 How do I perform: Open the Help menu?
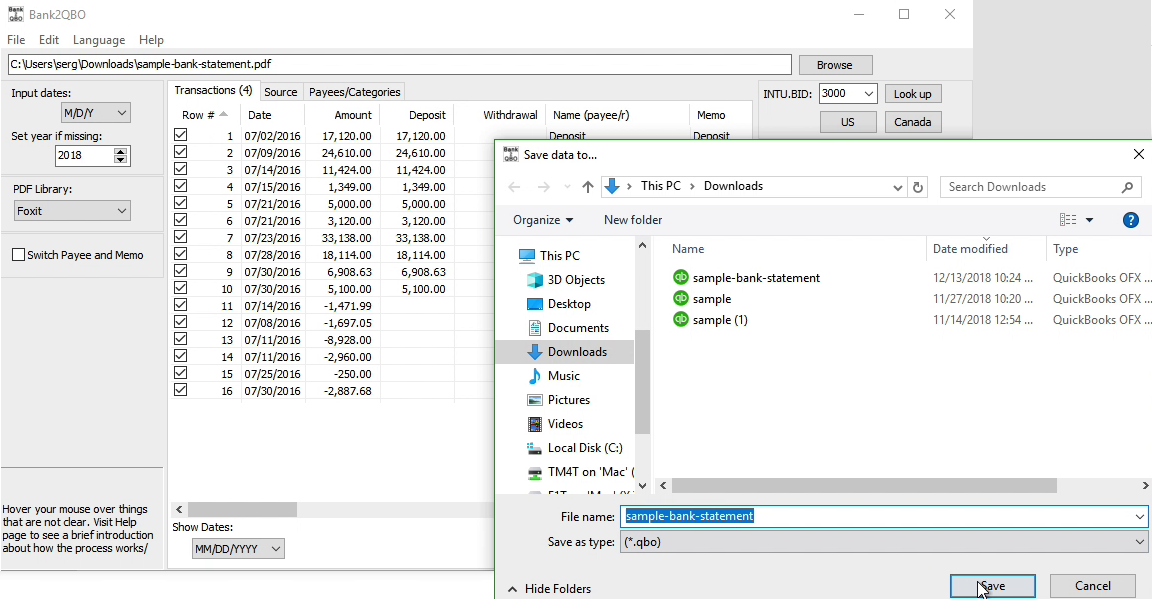coord(151,40)
